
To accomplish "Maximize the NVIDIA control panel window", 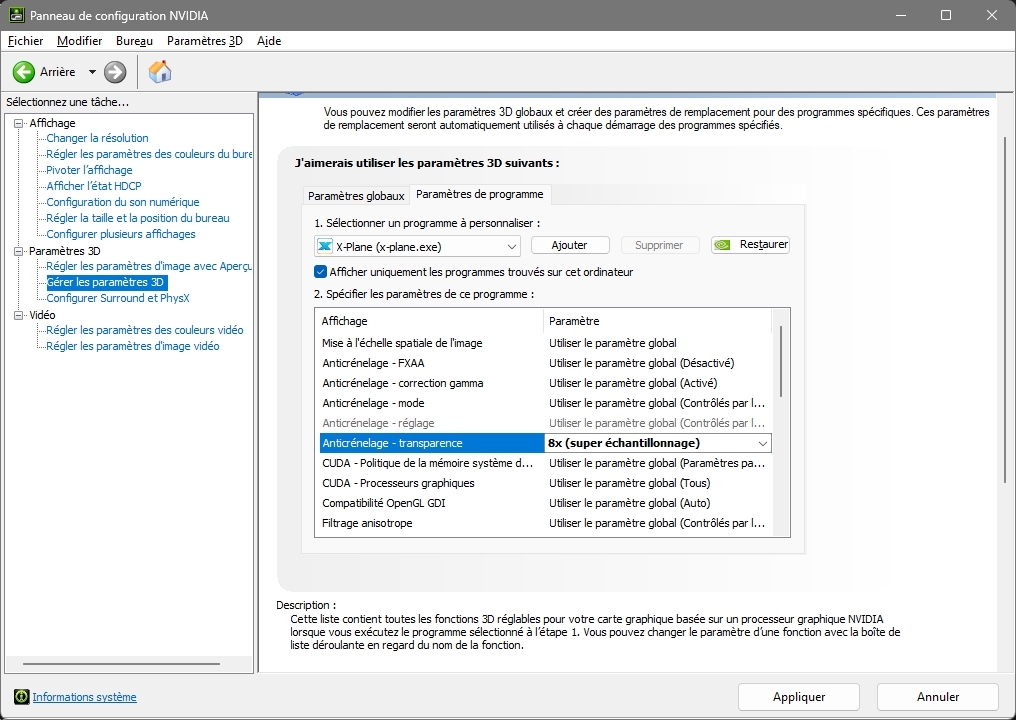I will coord(946,15).
